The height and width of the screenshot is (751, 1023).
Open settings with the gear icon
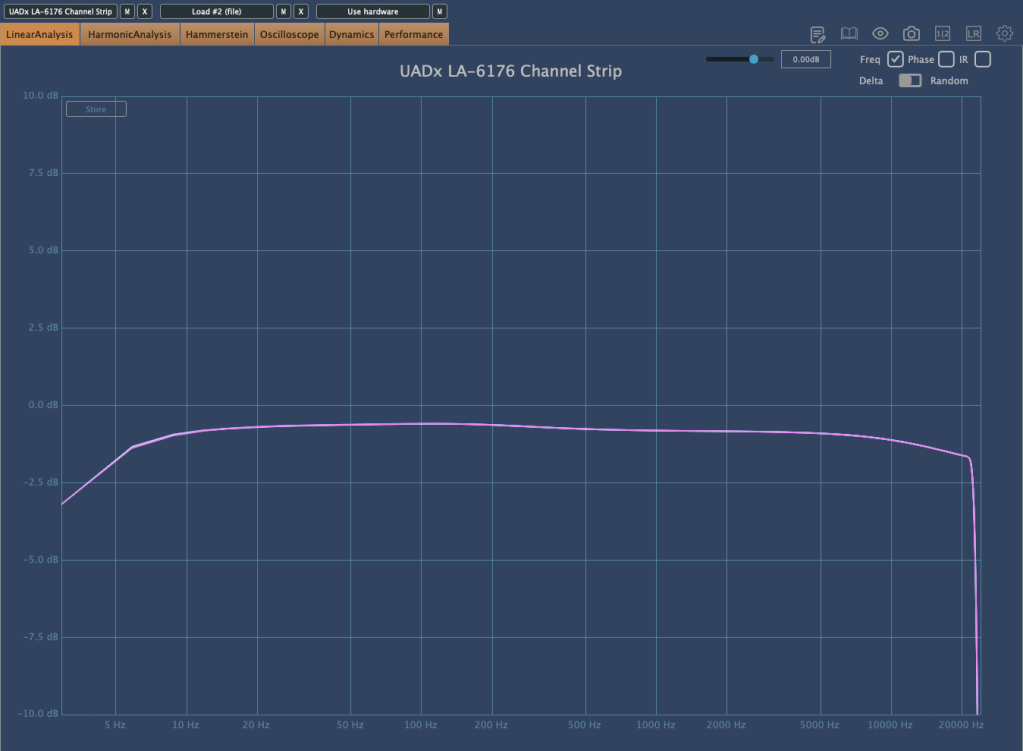(x=1004, y=34)
